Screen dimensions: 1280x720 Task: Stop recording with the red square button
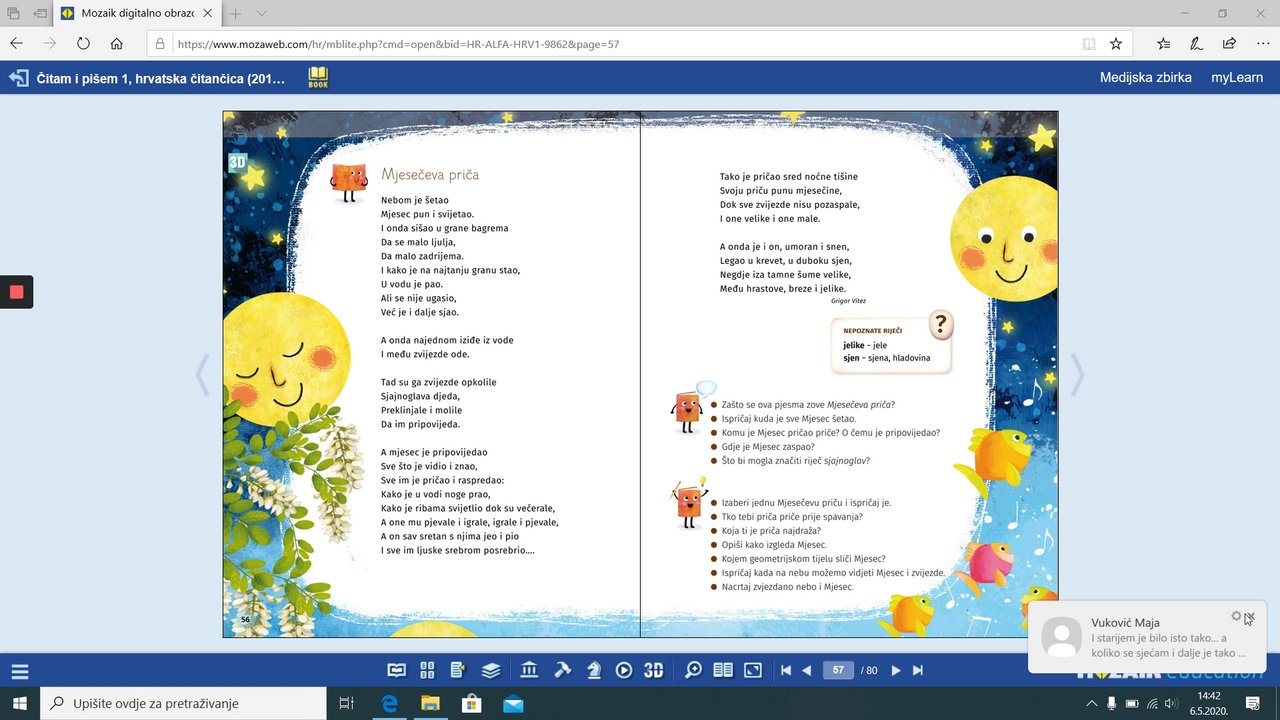click(16, 292)
